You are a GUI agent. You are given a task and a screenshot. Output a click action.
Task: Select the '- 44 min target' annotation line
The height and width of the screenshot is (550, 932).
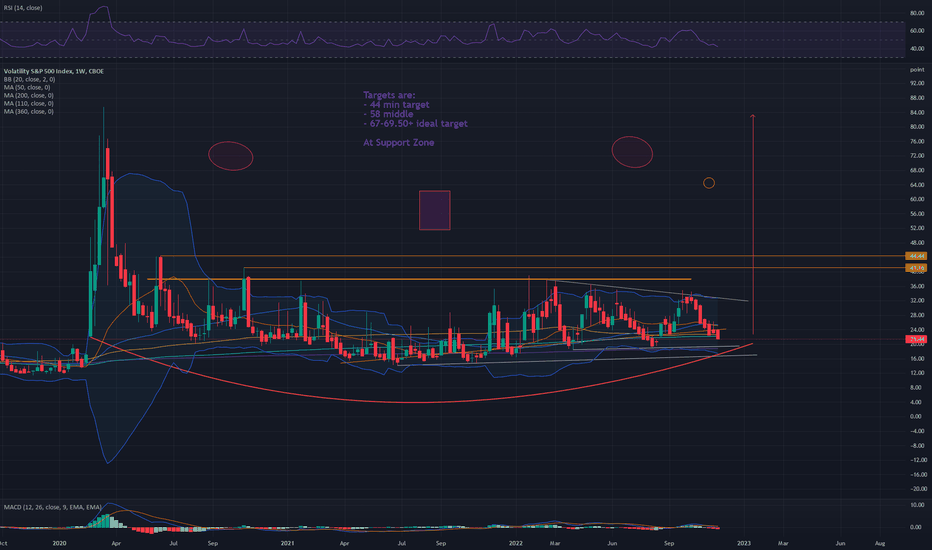[396, 105]
